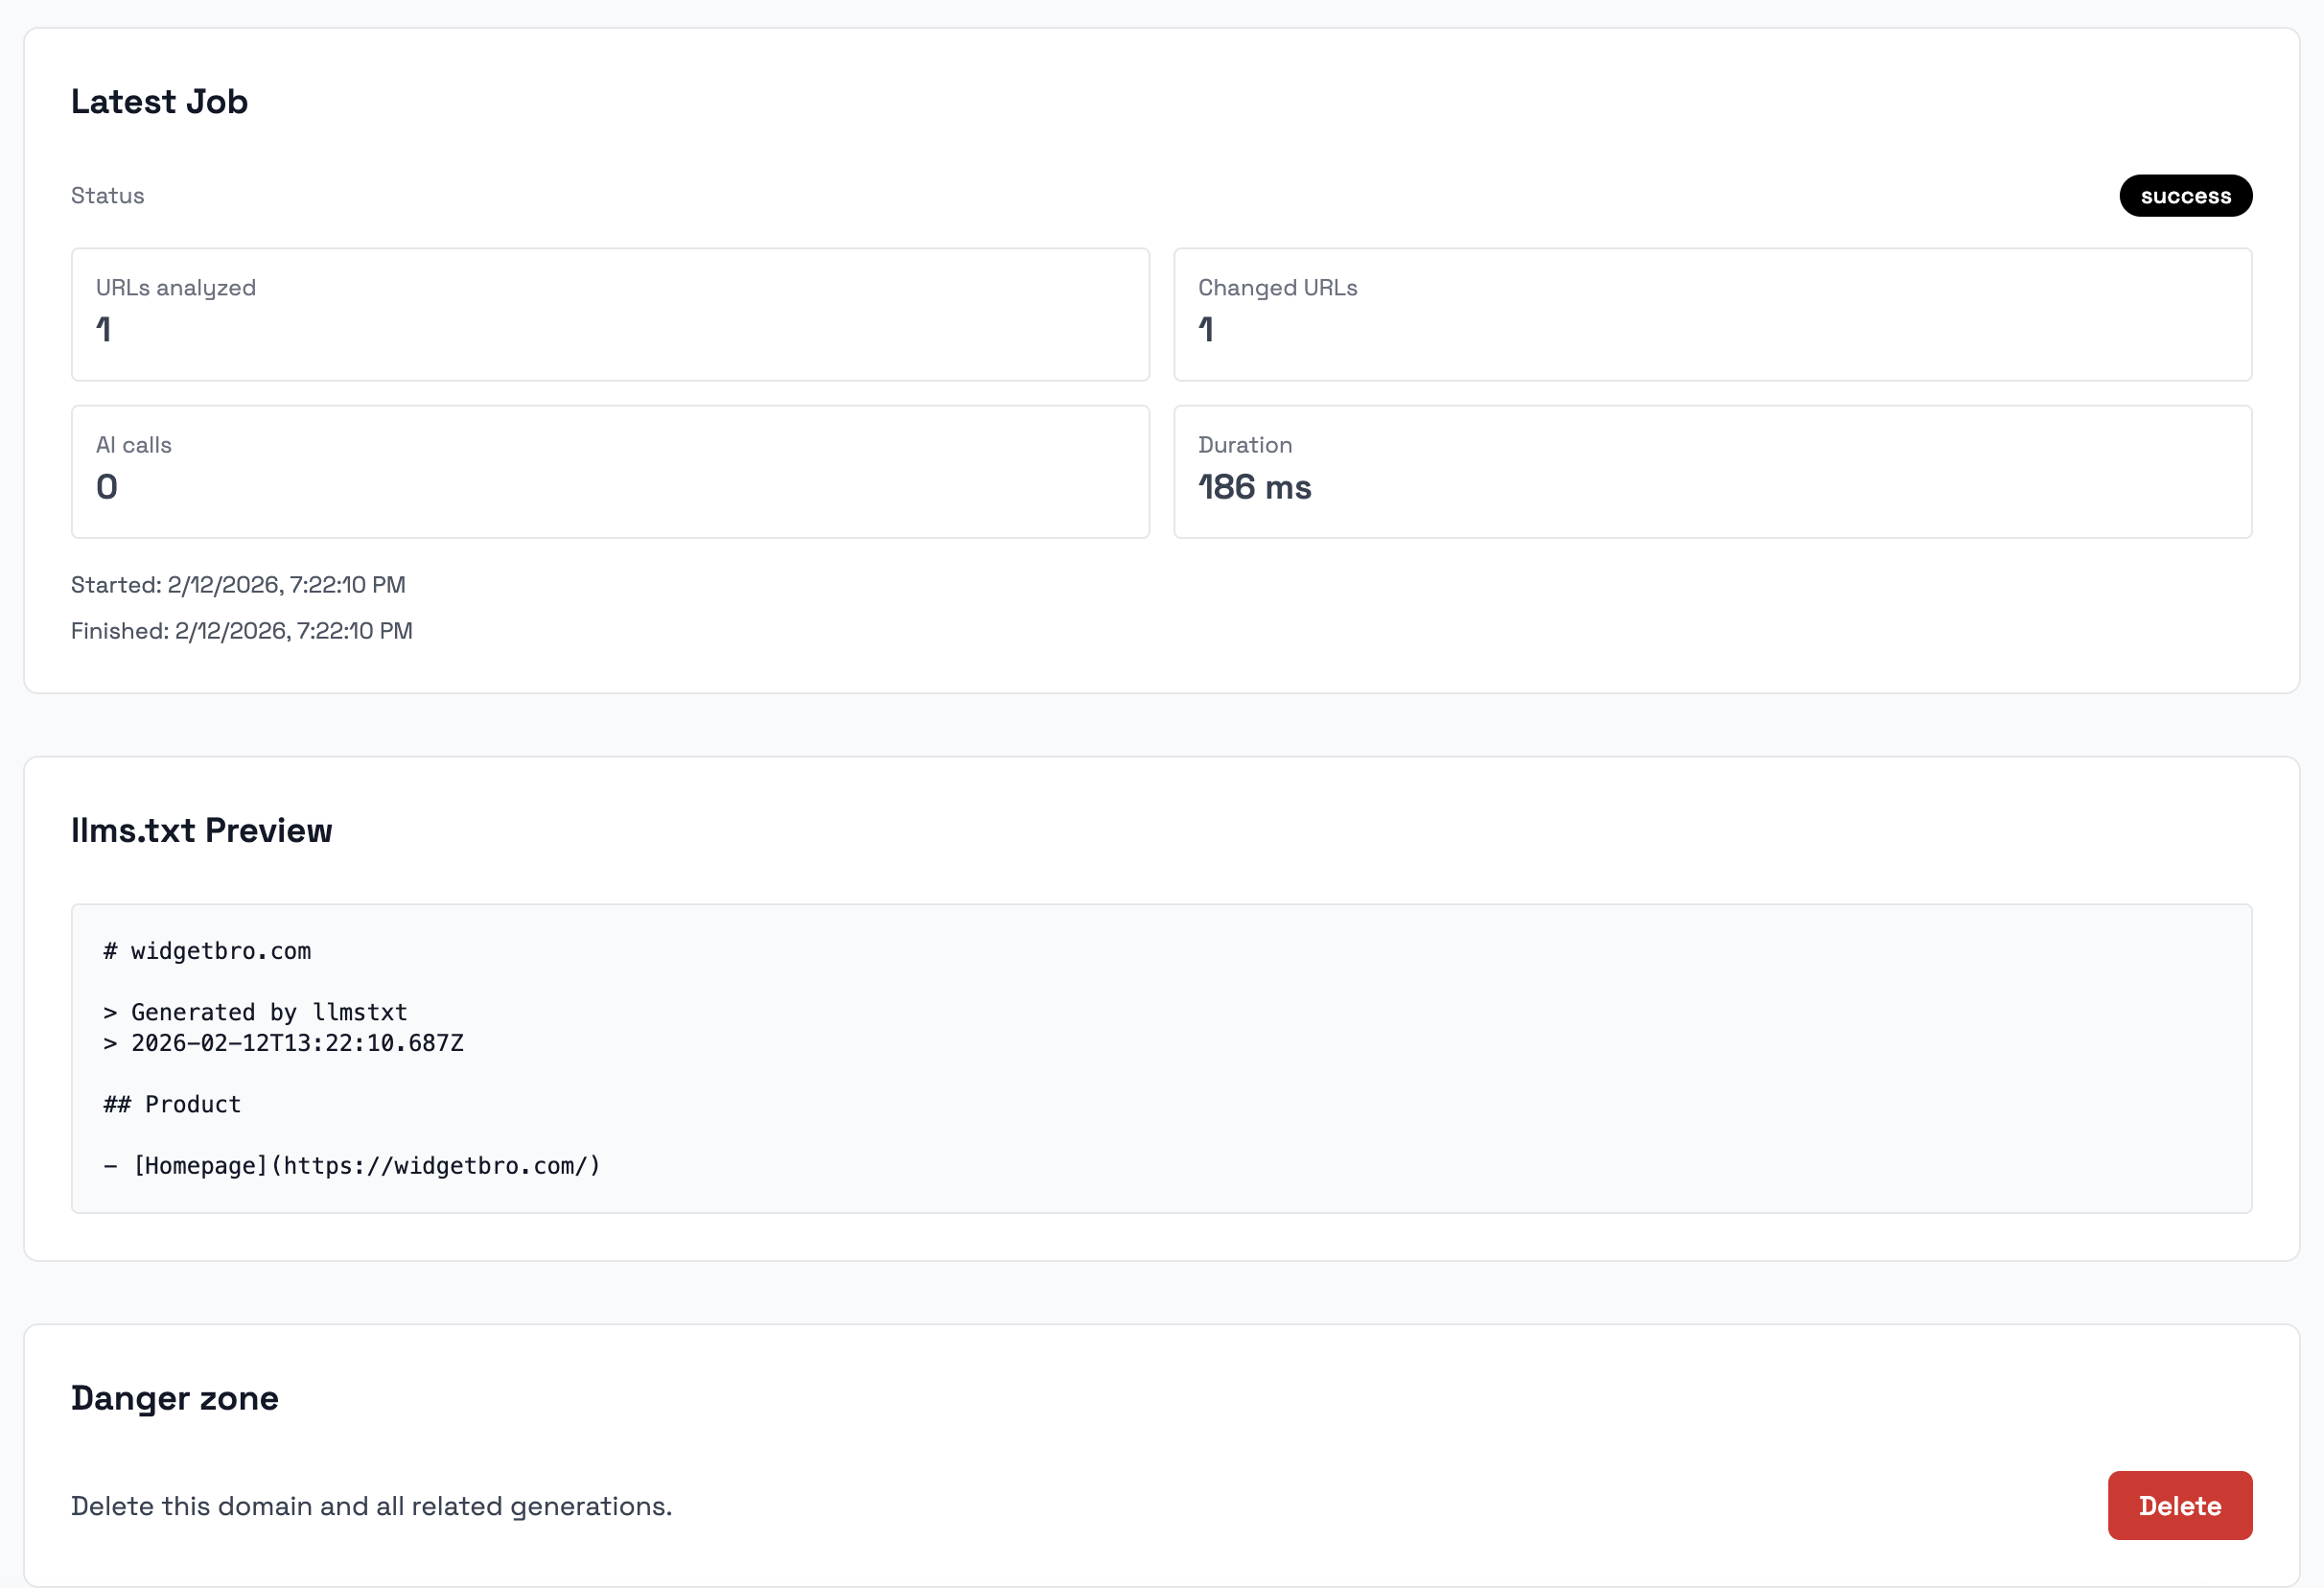Click the llms.txt Preview heading

point(201,830)
